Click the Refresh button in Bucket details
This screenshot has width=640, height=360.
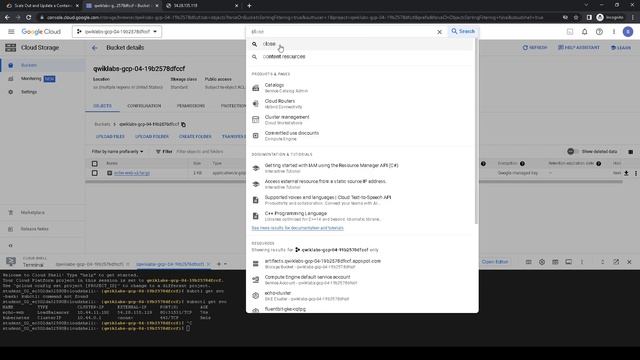point(535,47)
